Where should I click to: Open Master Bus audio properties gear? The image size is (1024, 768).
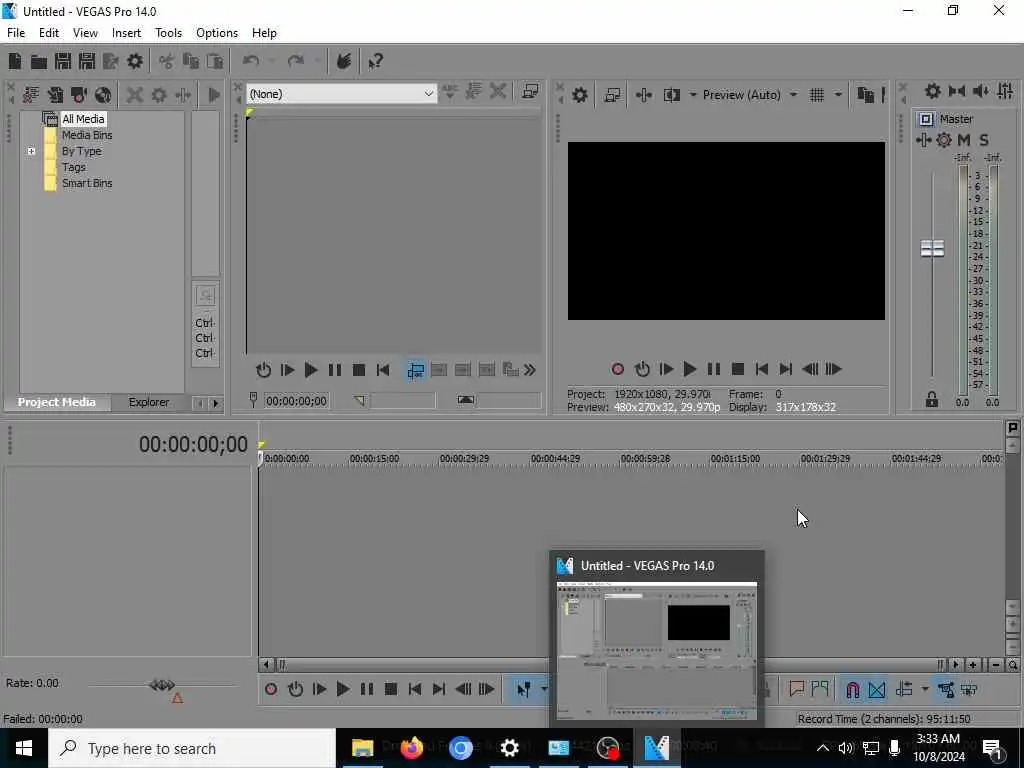tap(933, 91)
